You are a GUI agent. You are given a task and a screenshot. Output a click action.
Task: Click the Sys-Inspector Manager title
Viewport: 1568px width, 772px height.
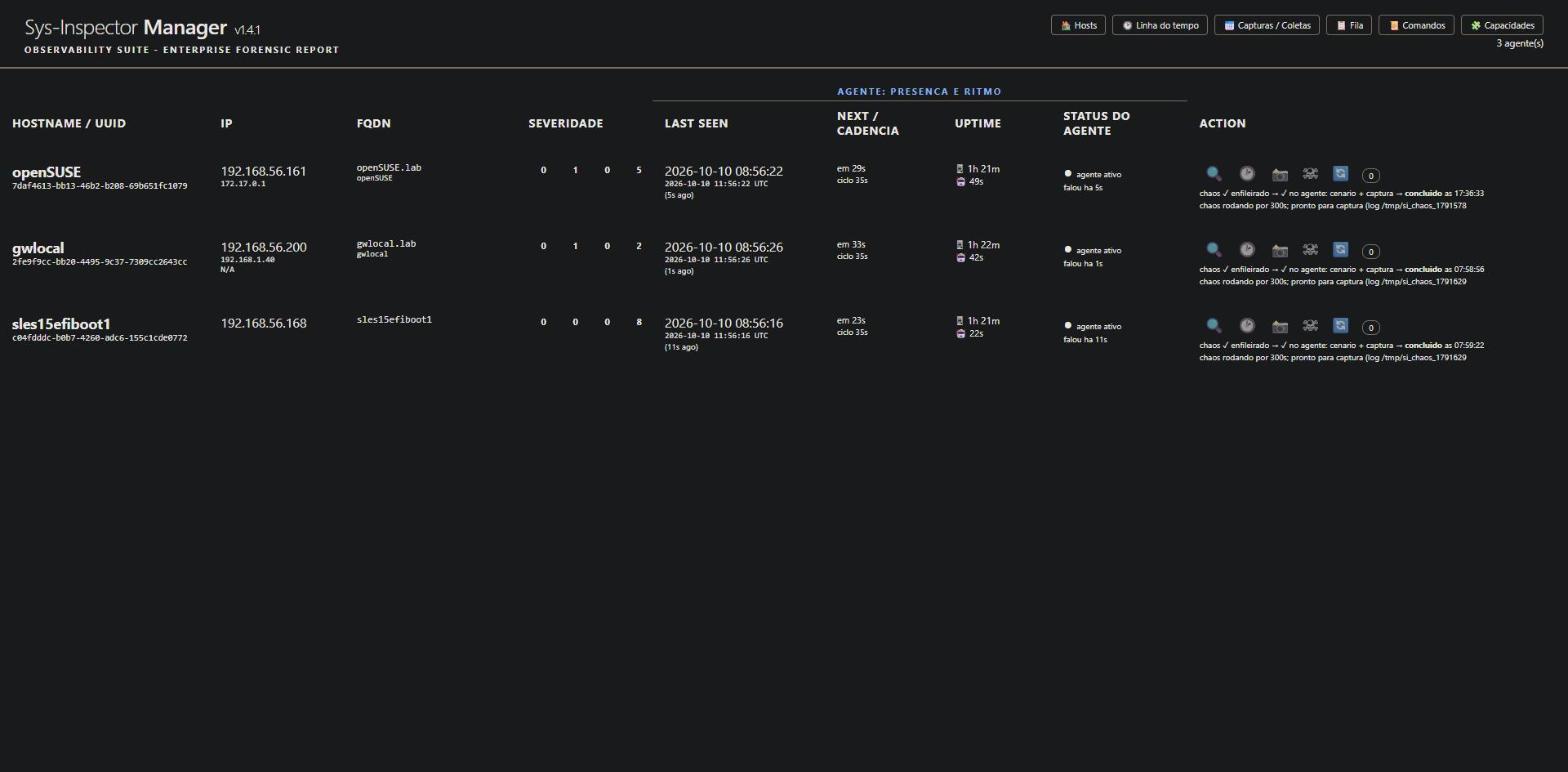125,27
